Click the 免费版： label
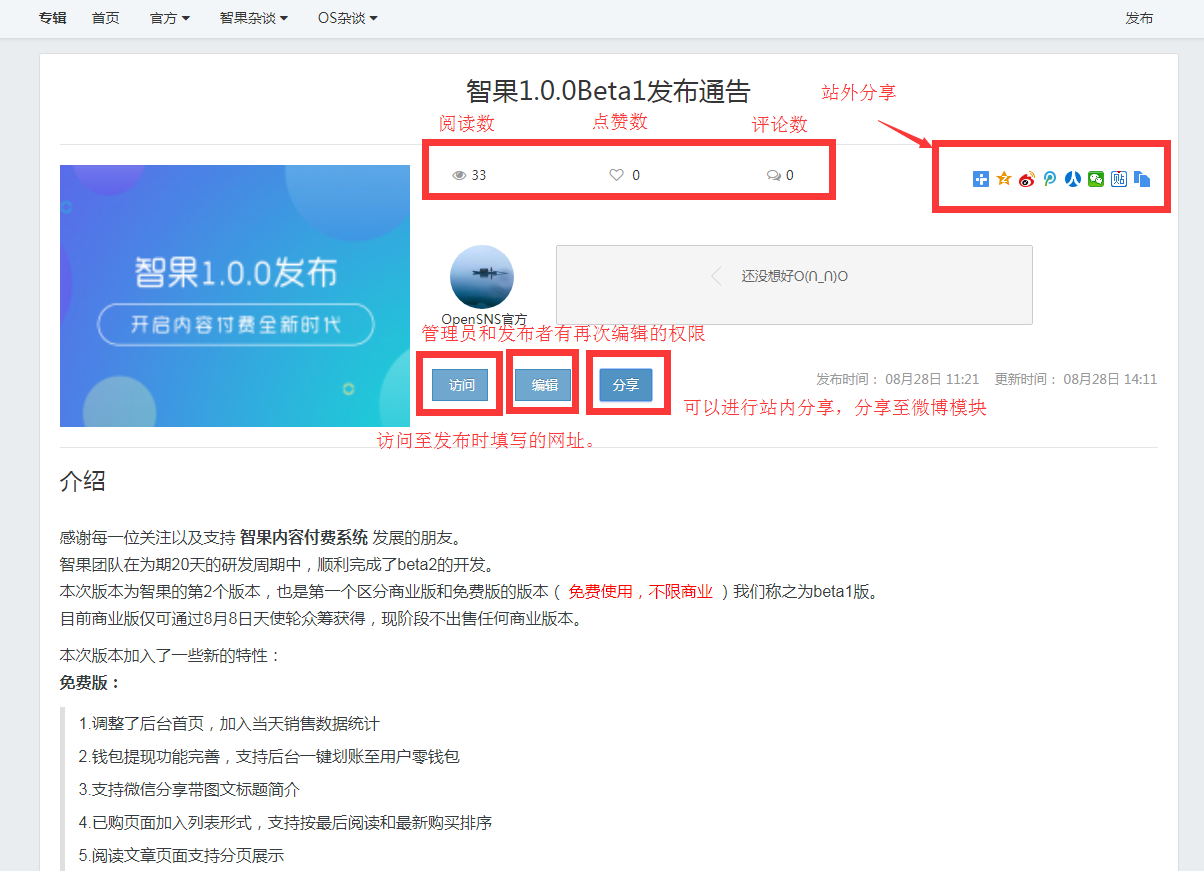The width and height of the screenshot is (1204, 871). tap(90, 682)
